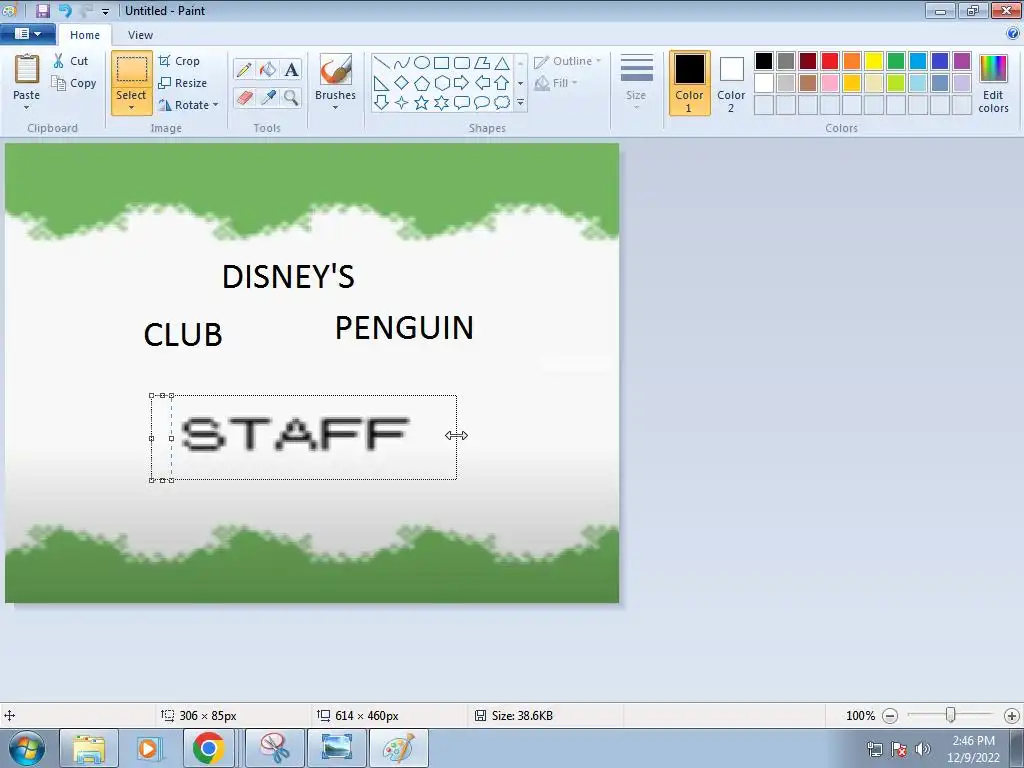Choose the Magnifier tool

(291, 97)
